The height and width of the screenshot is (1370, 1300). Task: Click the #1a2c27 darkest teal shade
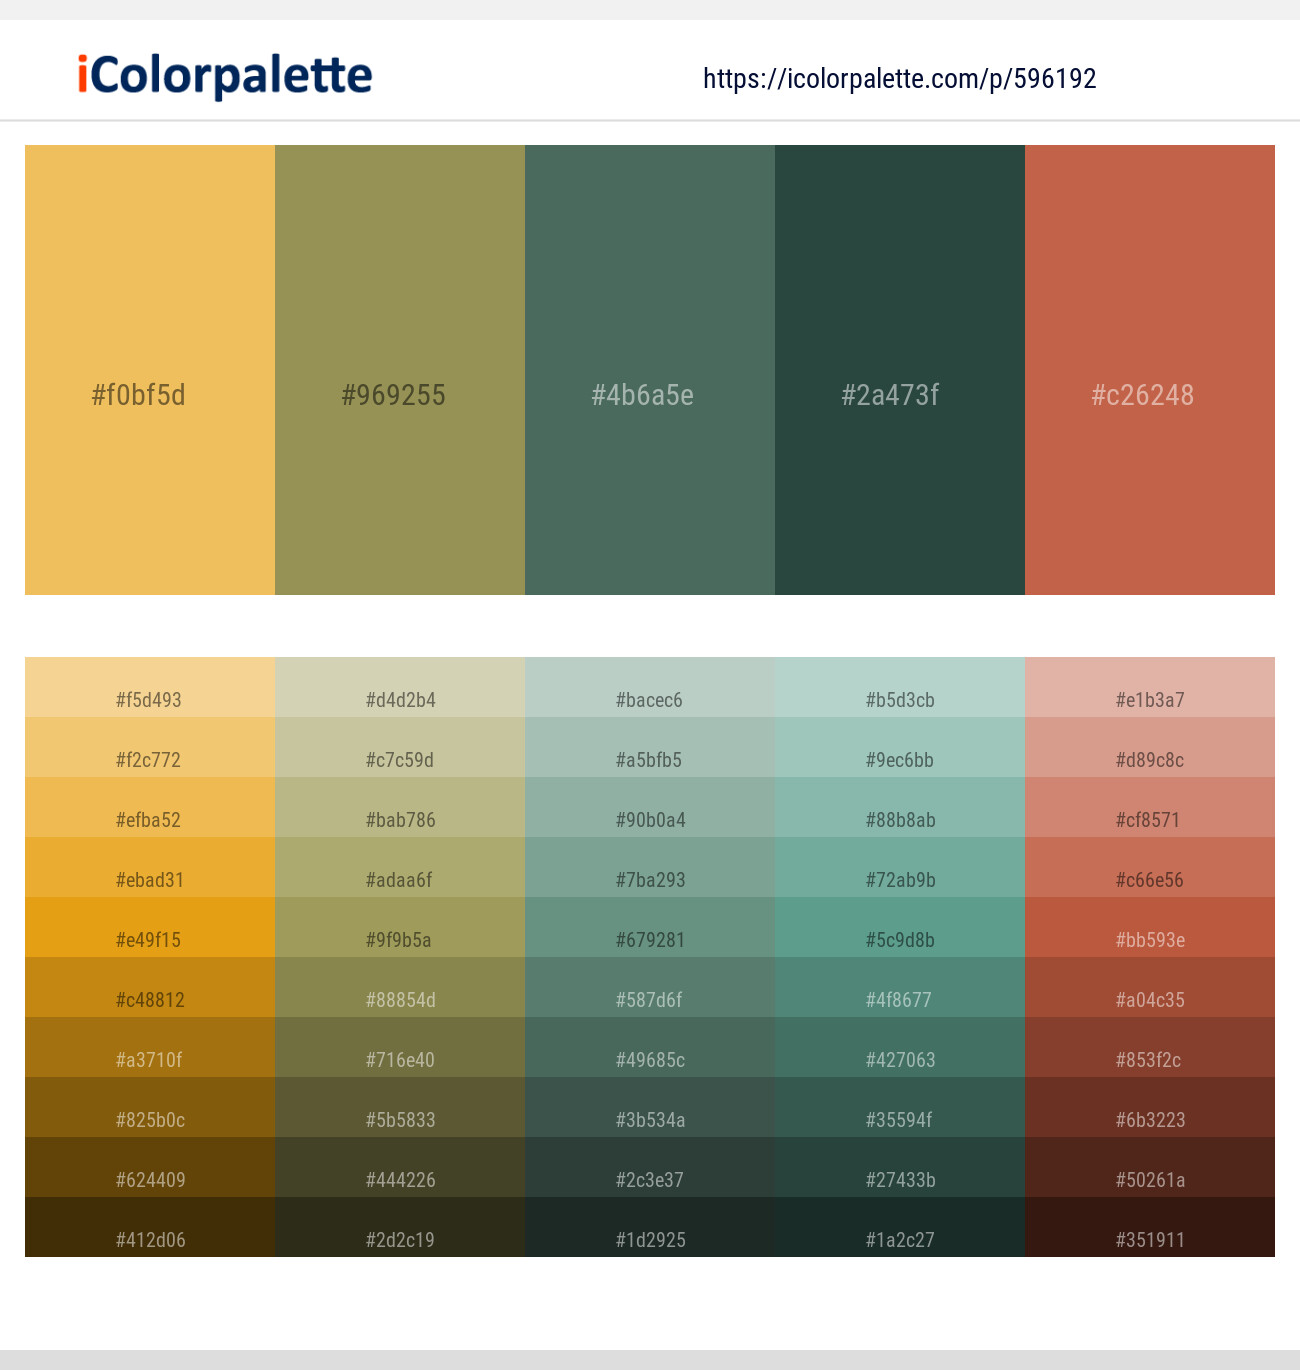coord(900,1227)
